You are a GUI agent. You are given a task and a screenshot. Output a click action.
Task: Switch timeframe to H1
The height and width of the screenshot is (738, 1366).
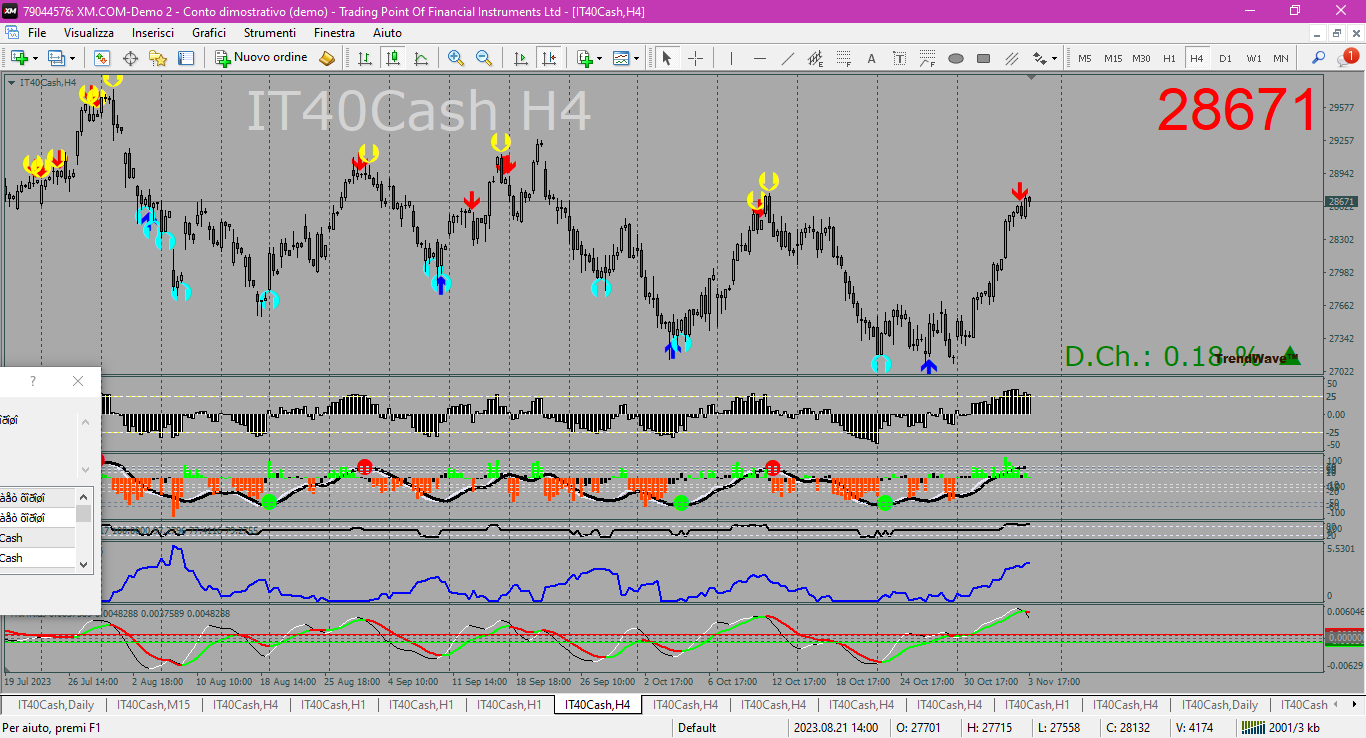(x=1169, y=58)
